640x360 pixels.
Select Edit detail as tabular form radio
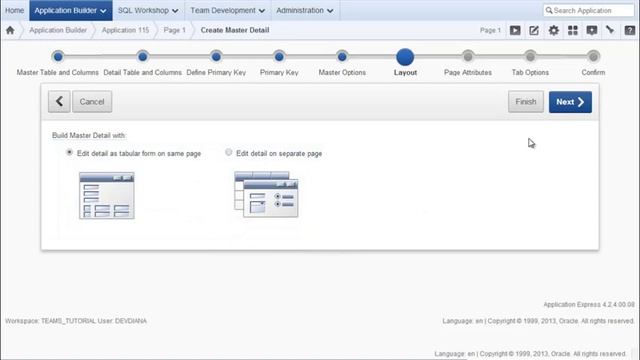pyautogui.click(x=69, y=152)
